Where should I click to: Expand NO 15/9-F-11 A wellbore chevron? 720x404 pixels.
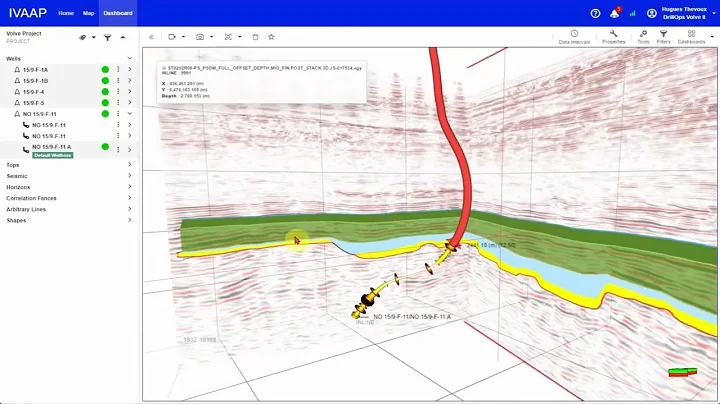click(x=130, y=150)
